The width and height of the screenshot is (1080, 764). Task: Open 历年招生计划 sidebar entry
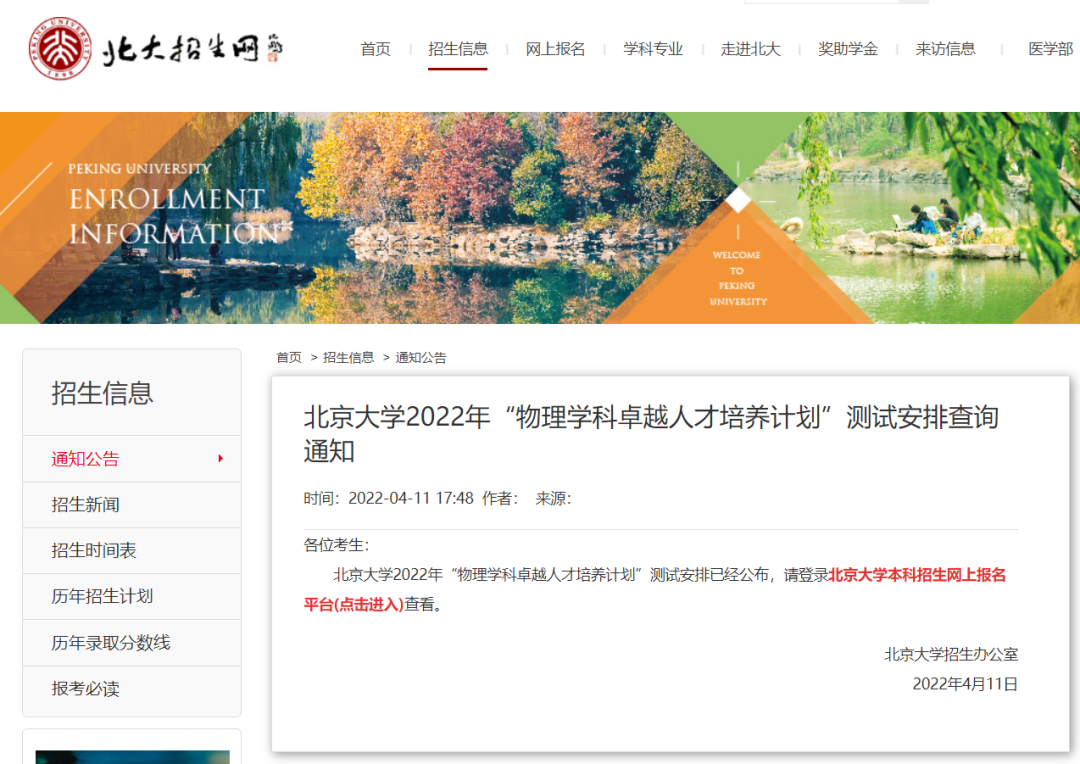click(102, 597)
